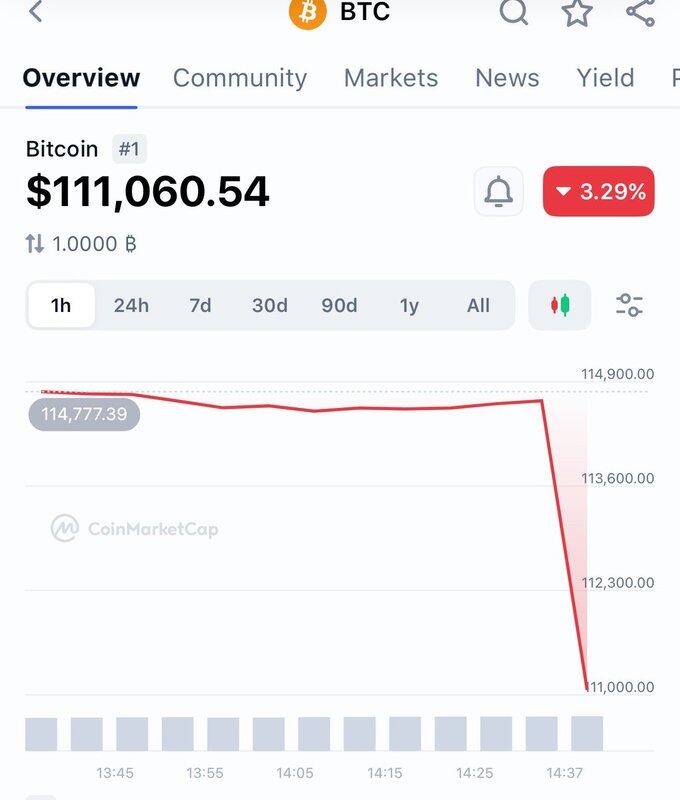680x800 pixels.
Task: Tap the red 3.29% change badge
Action: click(598, 191)
